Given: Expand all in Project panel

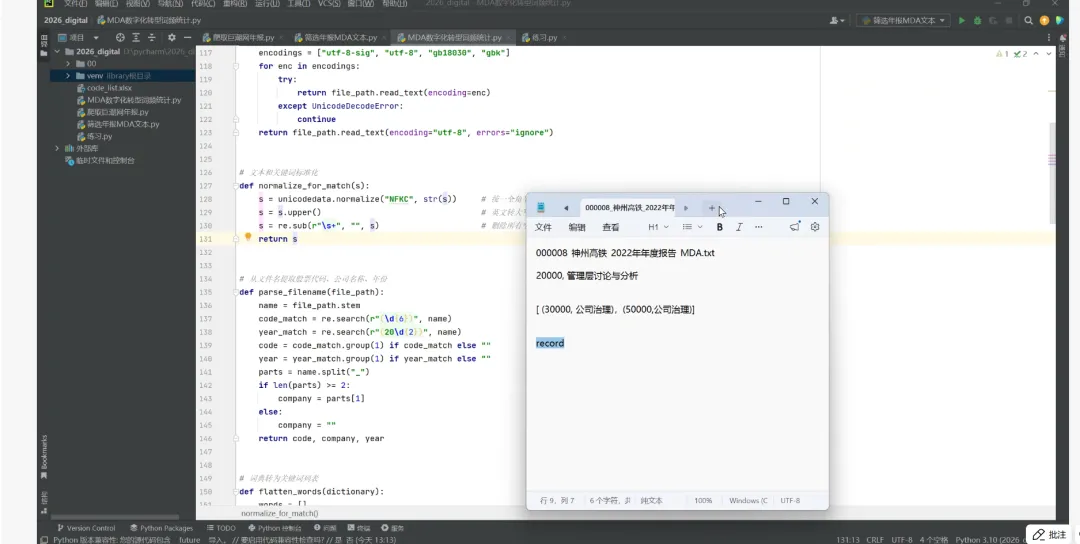Looking at the screenshot, I should [x=136, y=37].
